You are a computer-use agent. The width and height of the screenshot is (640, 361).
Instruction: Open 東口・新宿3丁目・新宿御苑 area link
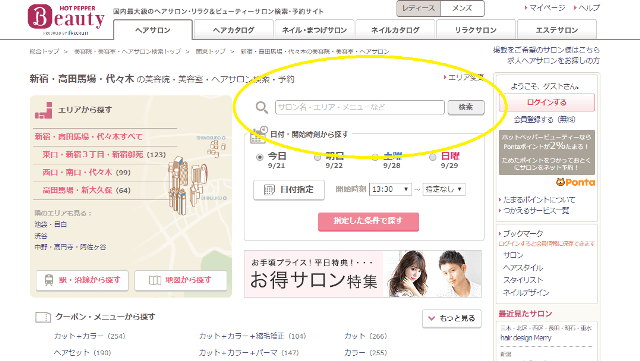coord(93,154)
